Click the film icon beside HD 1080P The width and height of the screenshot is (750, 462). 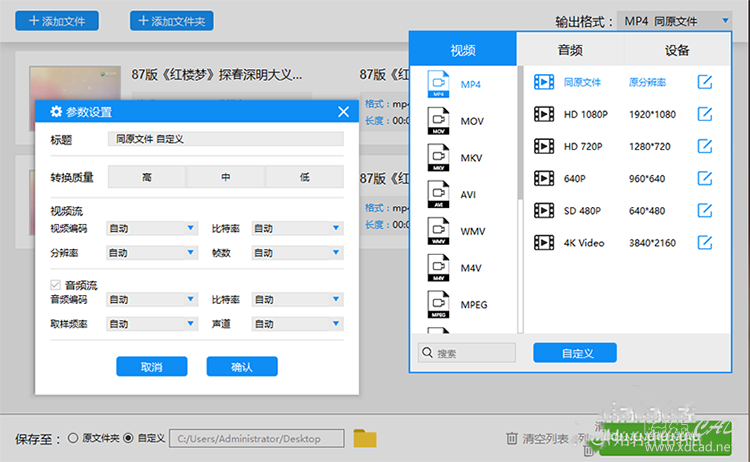(544, 114)
